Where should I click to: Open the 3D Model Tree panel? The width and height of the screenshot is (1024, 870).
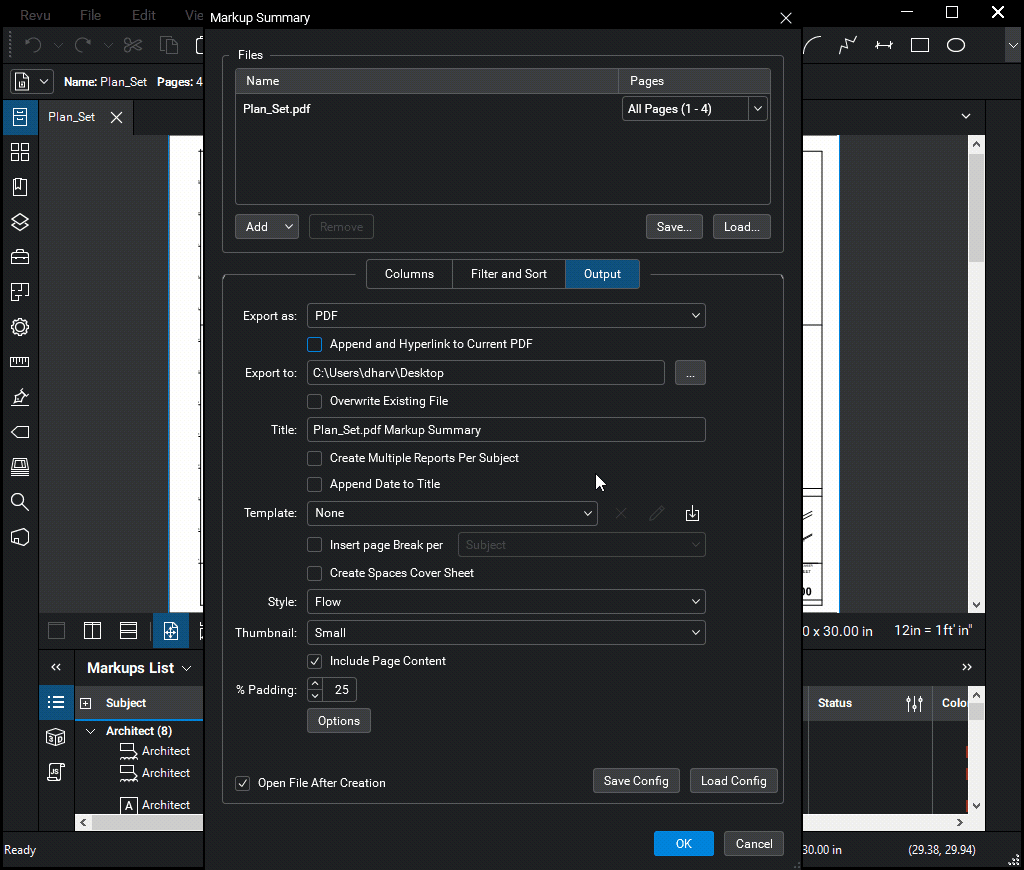(x=55, y=737)
